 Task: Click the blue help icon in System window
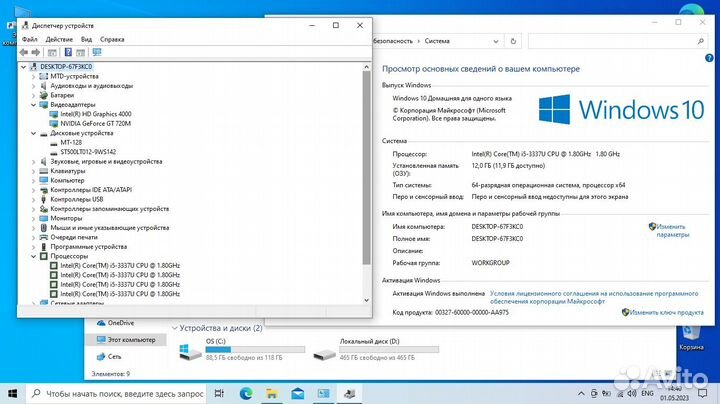[x=709, y=58]
